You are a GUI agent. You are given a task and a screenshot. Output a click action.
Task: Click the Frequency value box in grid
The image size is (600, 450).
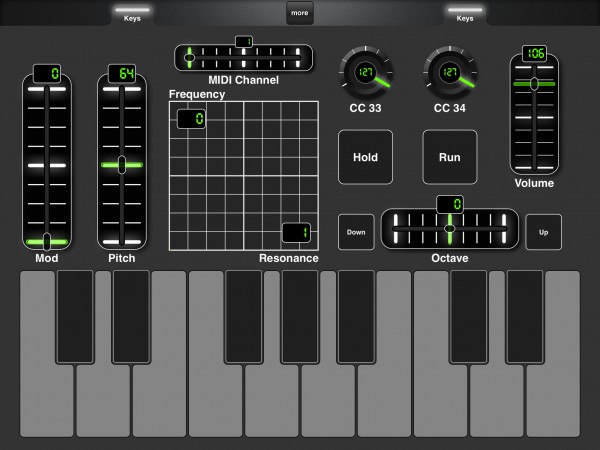click(191, 119)
